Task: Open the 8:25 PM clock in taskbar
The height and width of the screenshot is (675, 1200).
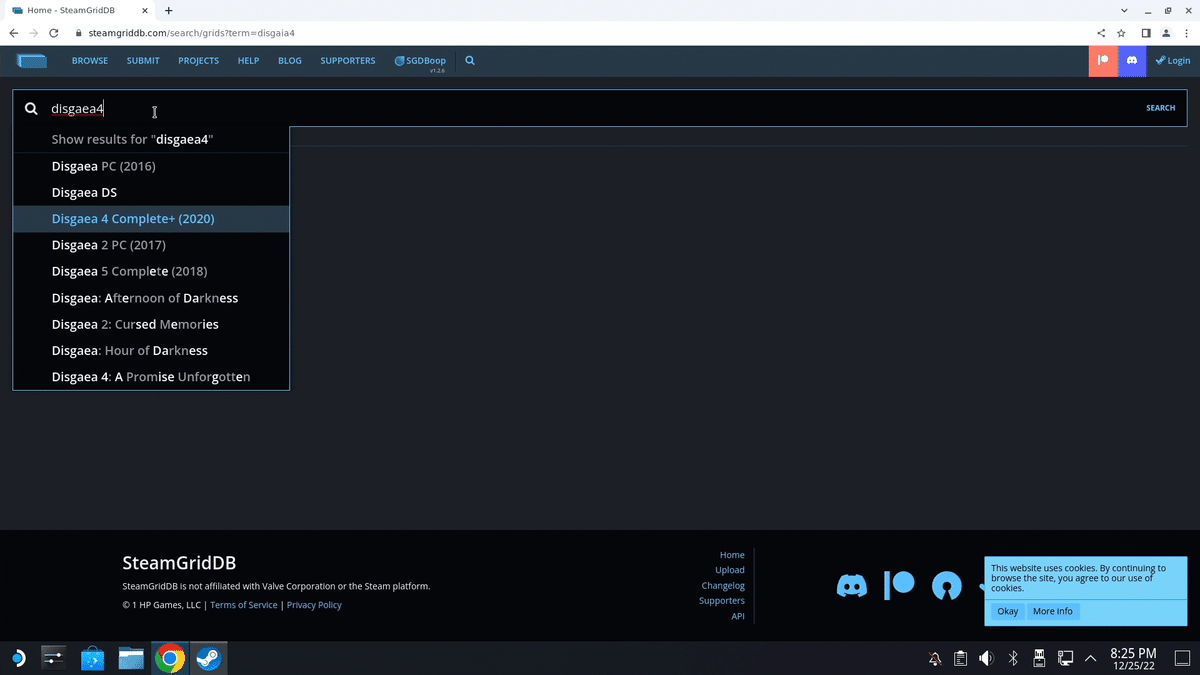Action: pyautogui.click(x=1133, y=658)
